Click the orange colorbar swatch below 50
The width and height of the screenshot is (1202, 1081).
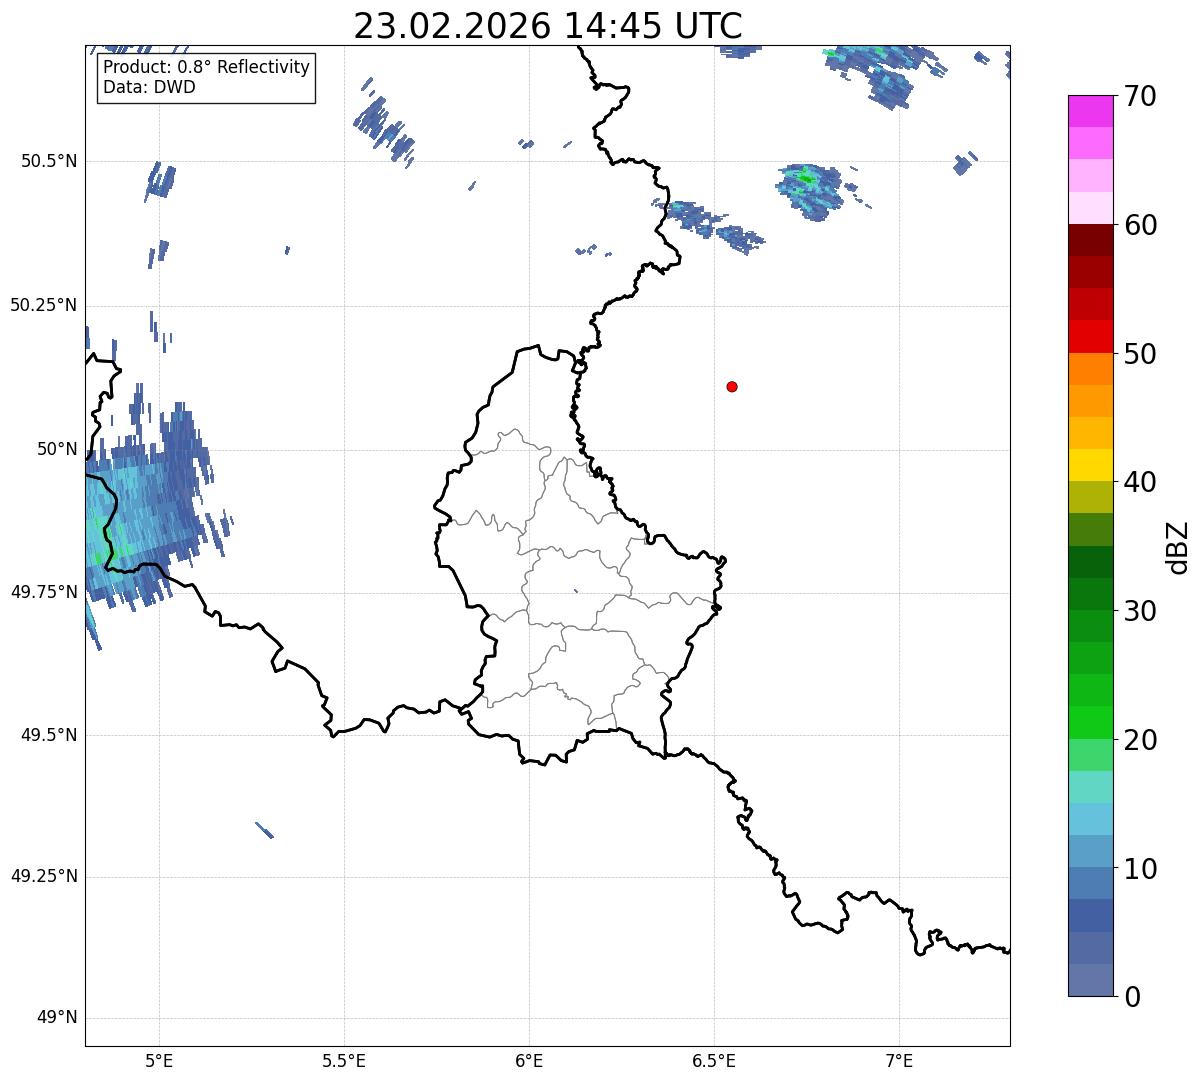1090,368
